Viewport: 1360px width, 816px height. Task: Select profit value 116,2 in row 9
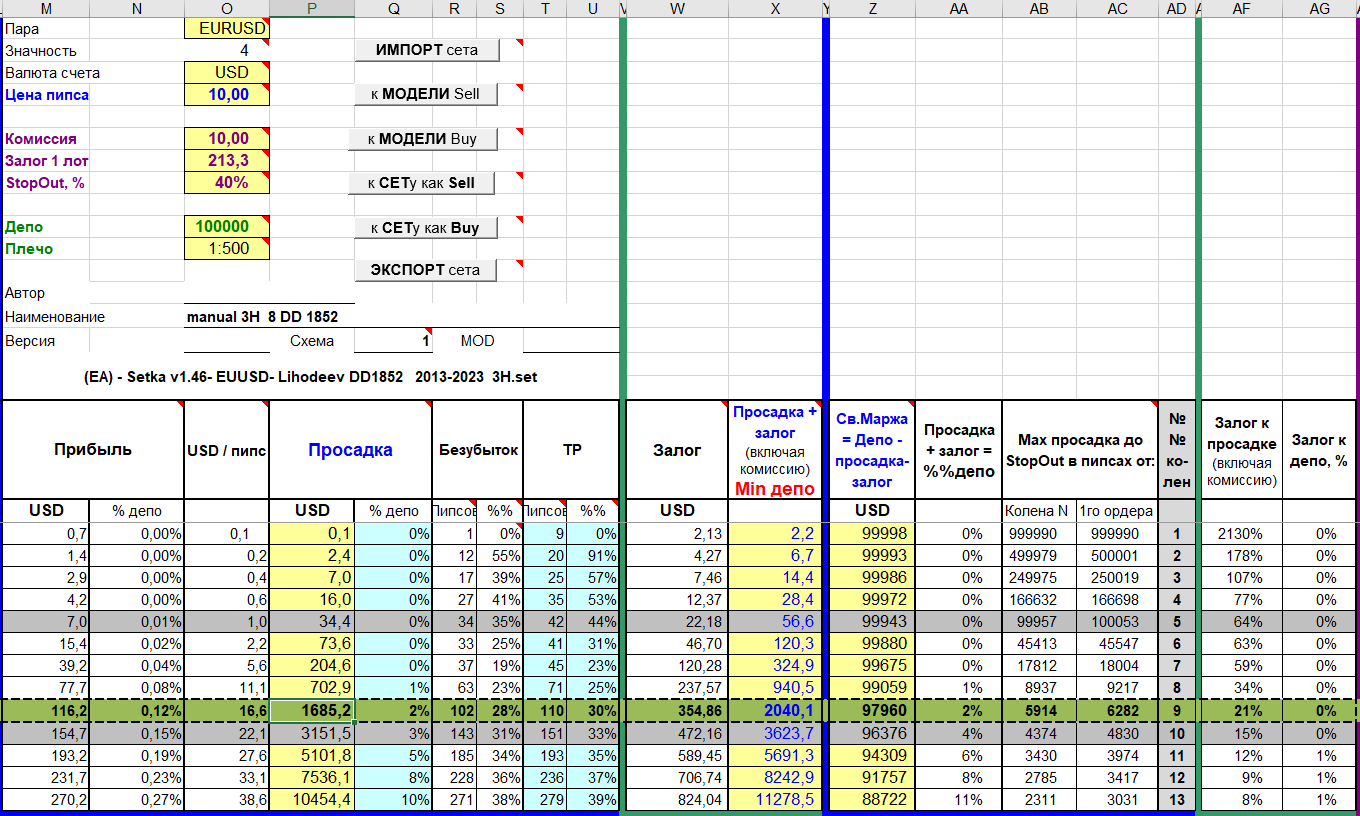[x=46, y=710]
